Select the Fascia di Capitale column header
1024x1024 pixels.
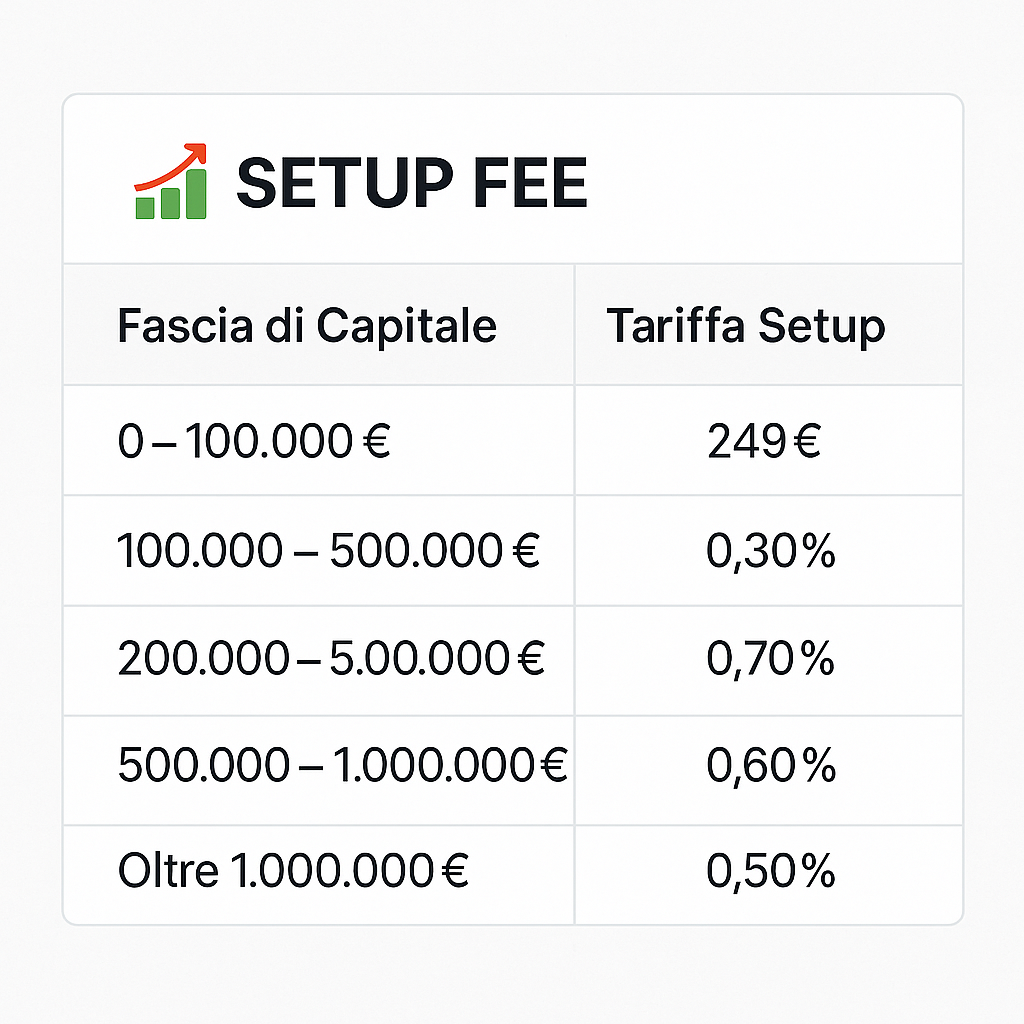307,325
